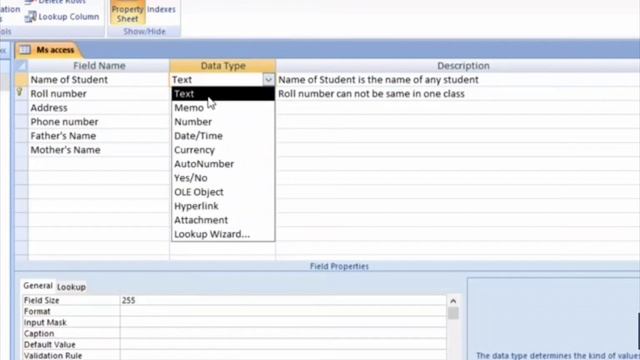This screenshot has width=640, height=360.
Task: Choose Currency from the data type list
Action: coord(223,150)
